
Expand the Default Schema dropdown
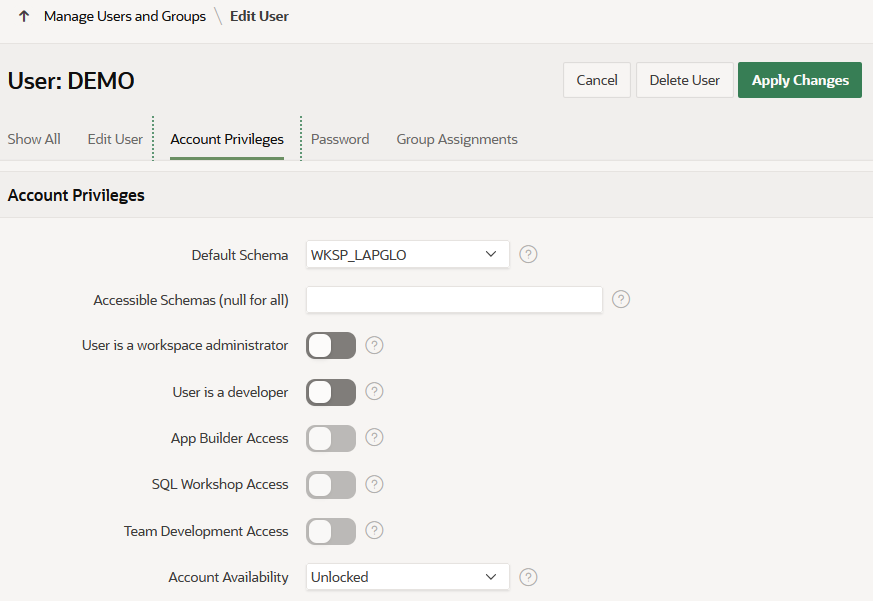pyautogui.click(x=407, y=255)
